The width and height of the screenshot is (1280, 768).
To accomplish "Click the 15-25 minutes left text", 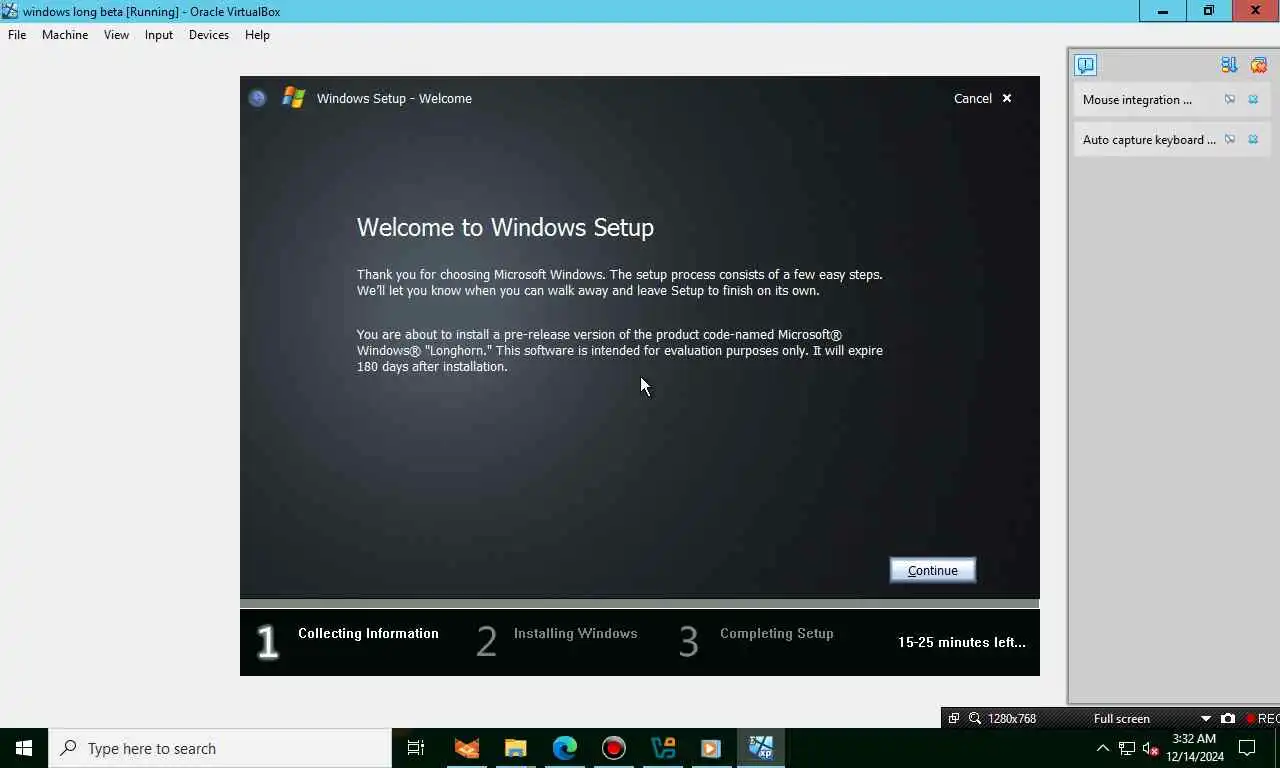I will tap(961, 642).
